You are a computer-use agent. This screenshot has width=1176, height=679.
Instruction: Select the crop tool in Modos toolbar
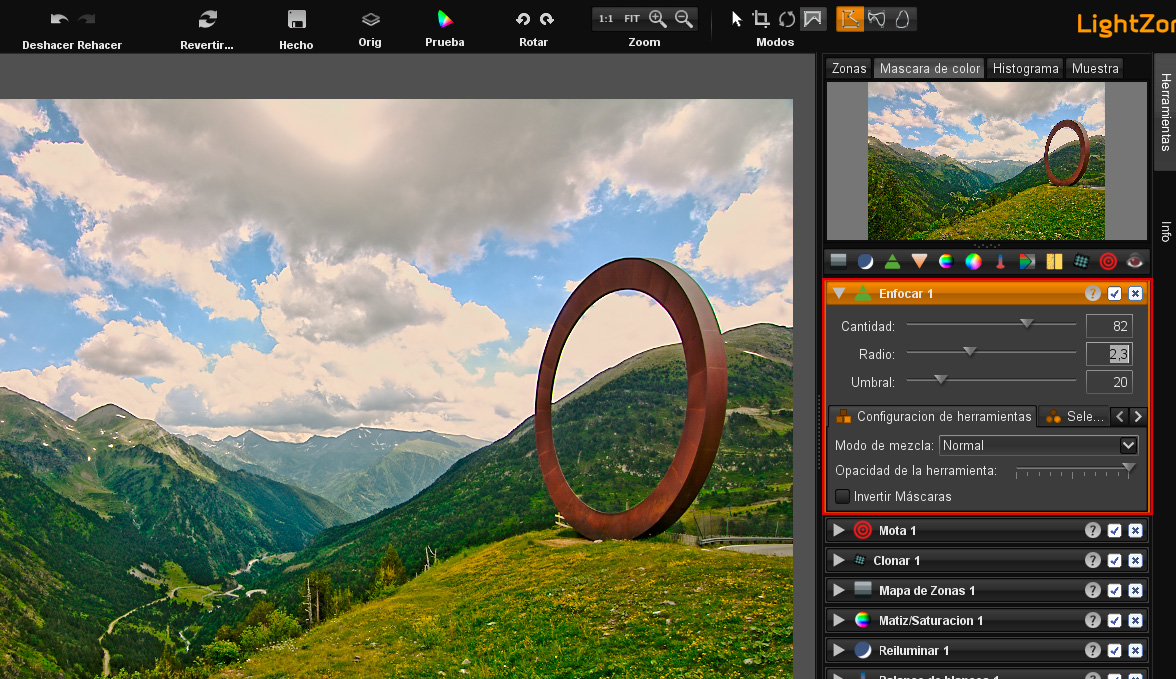click(760, 18)
